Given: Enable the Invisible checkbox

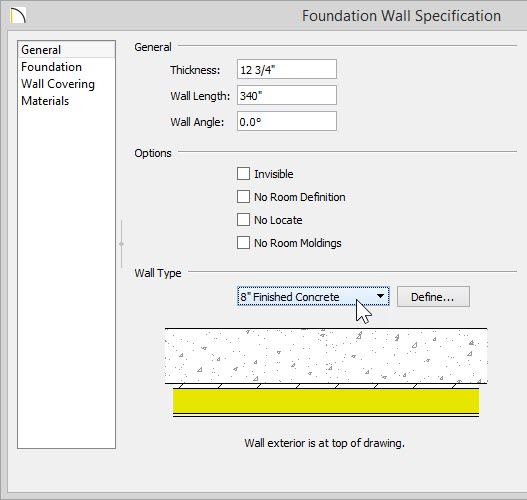Looking at the screenshot, I should 243,174.
